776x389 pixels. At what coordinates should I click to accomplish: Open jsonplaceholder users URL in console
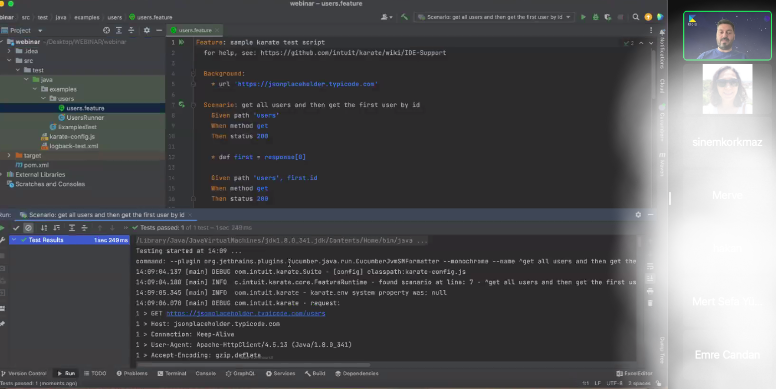[x=245, y=313]
